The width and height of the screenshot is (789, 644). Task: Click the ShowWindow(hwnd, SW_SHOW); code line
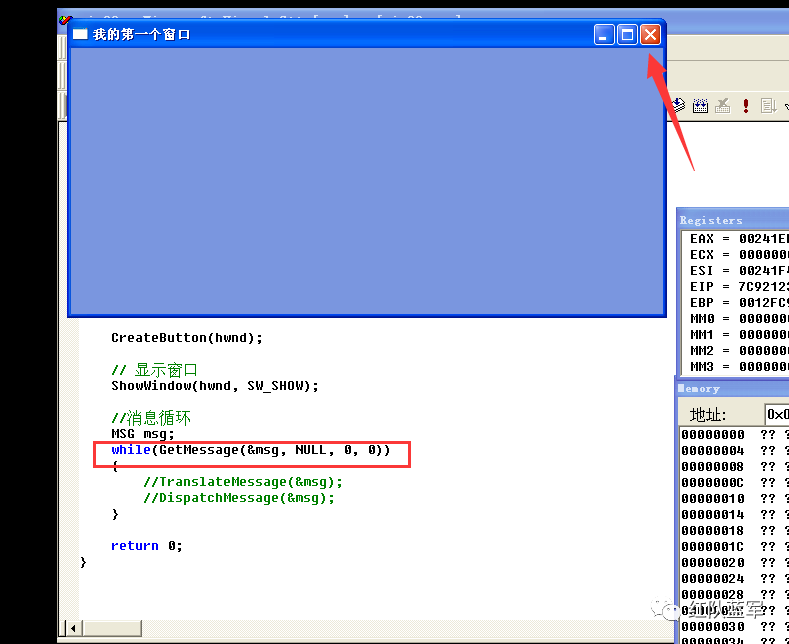(215, 386)
